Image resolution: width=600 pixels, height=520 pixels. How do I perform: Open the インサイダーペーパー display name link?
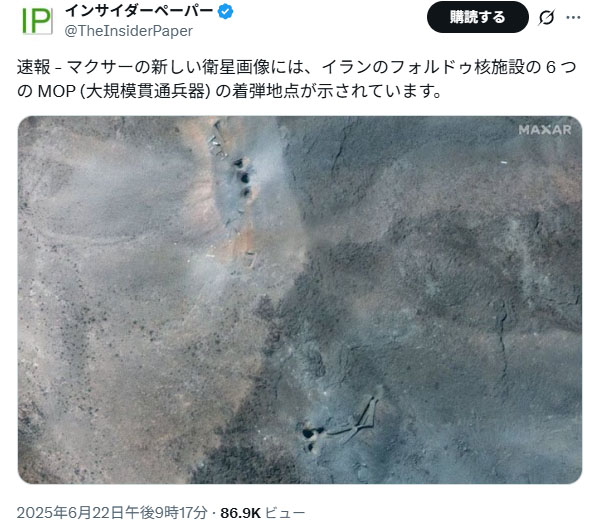point(139,11)
